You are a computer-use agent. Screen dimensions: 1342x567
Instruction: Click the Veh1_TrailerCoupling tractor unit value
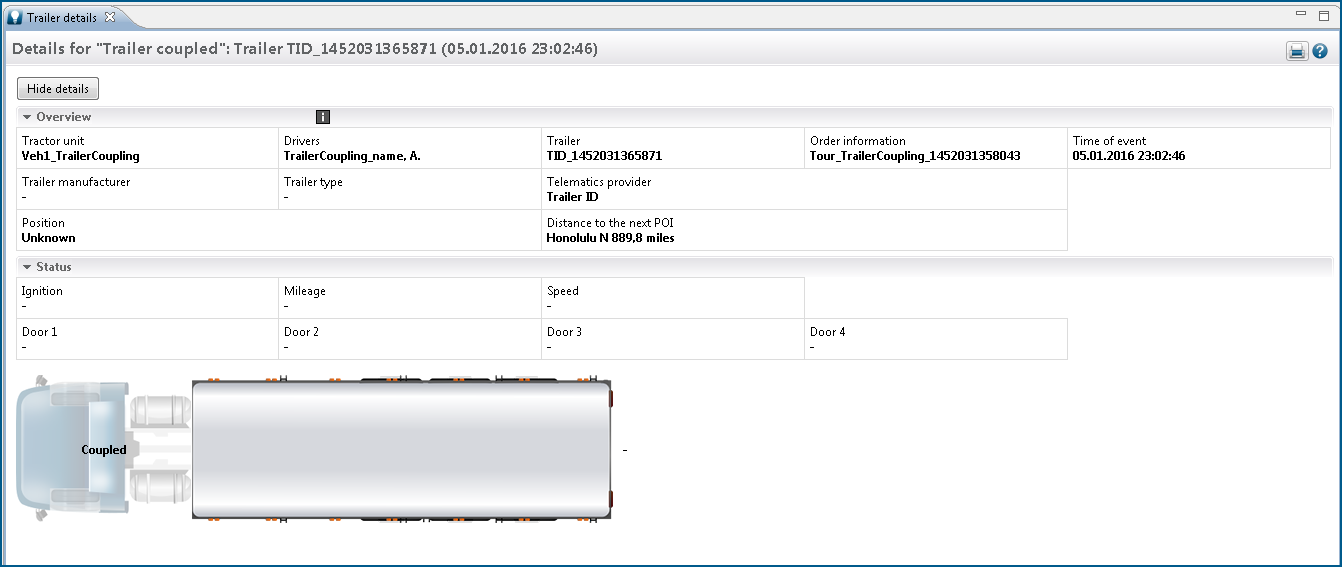pyautogui.click(x=80, y=156)
